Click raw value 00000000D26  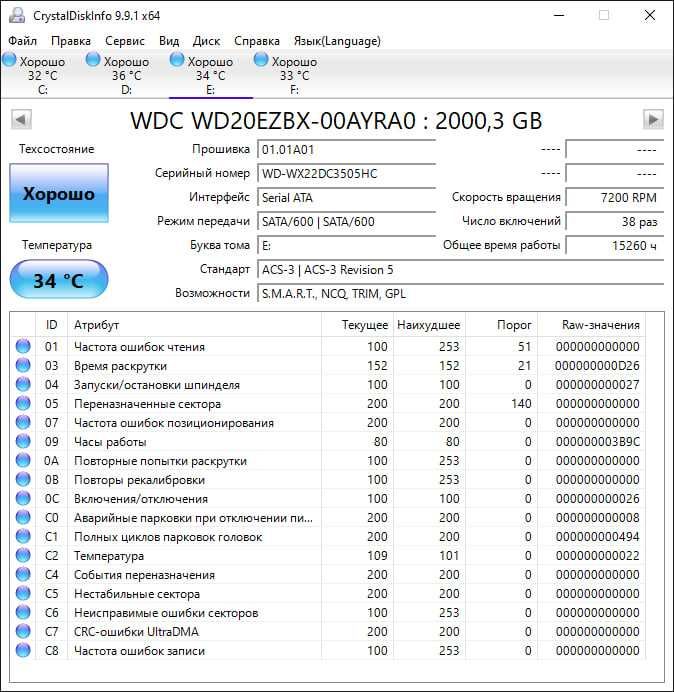pyautogui.click(x=598, y=365)
